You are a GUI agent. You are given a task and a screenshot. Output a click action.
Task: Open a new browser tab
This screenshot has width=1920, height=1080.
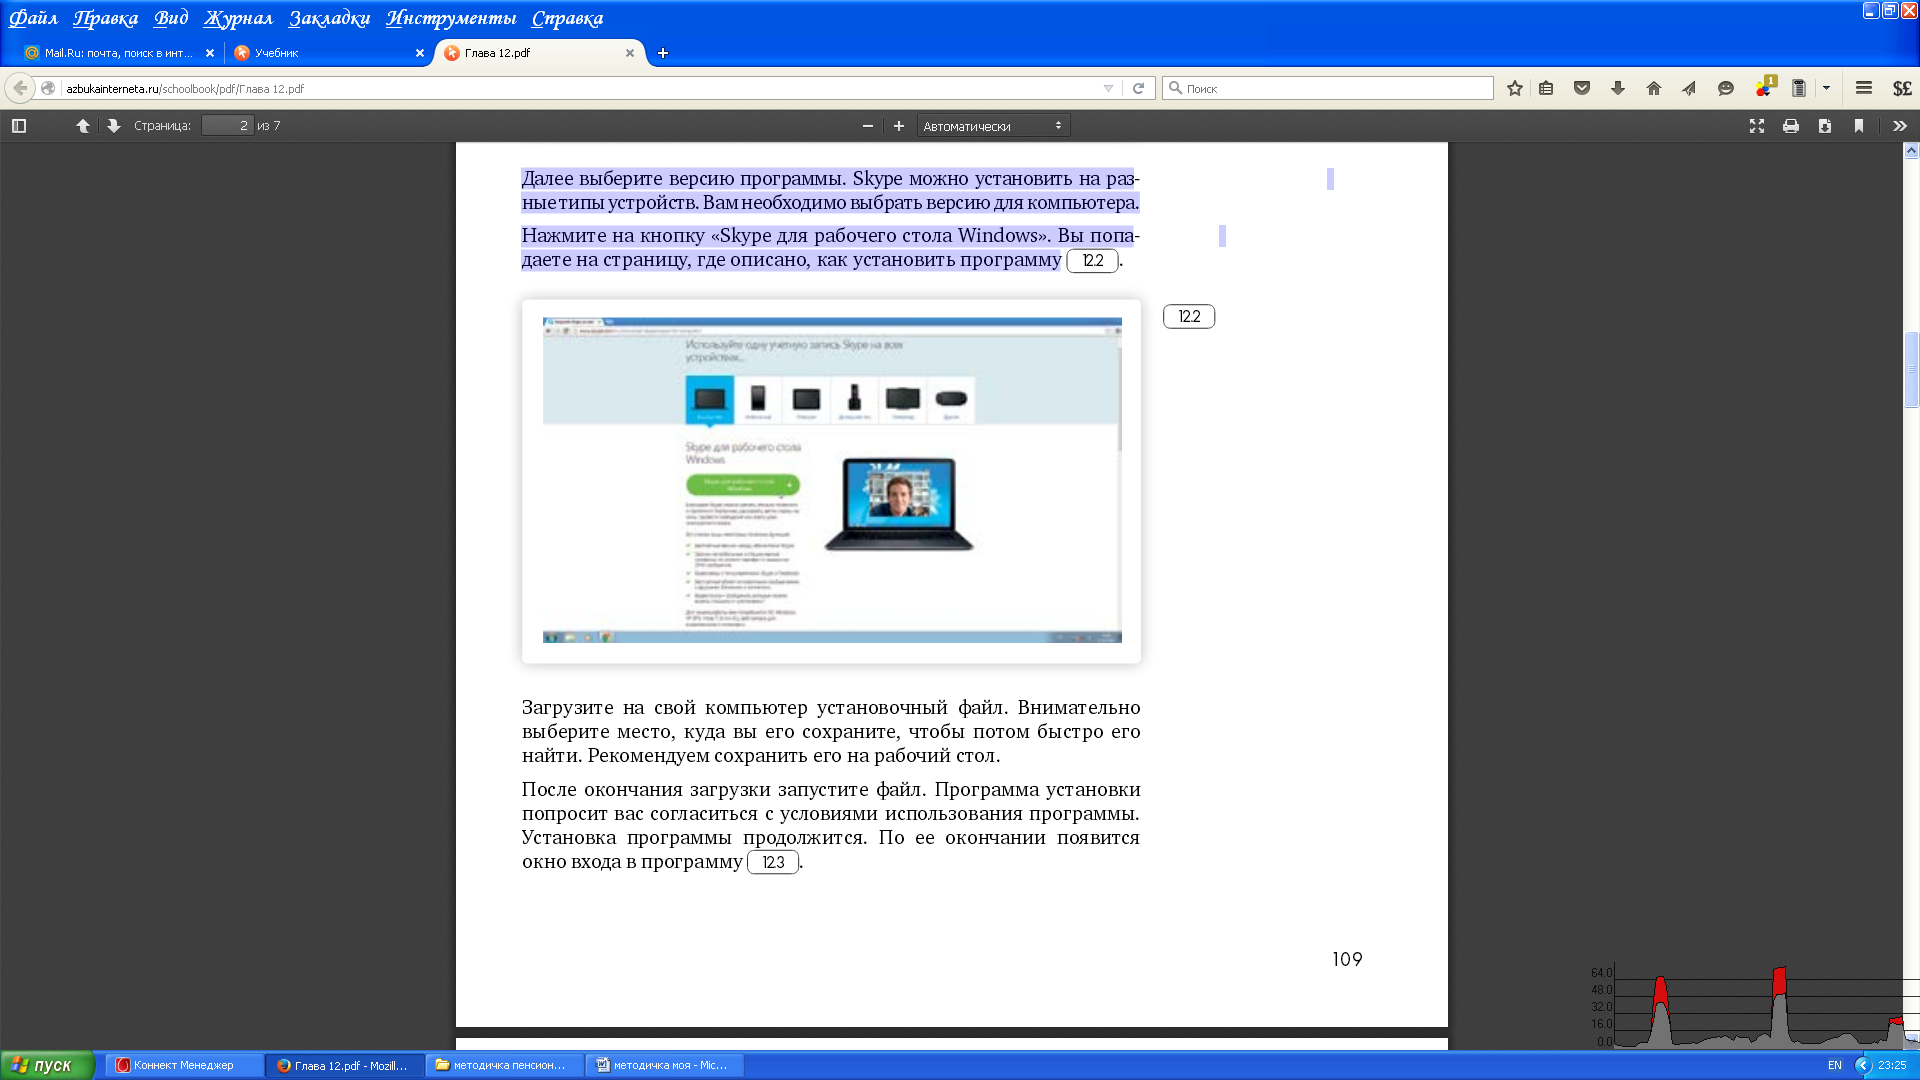click(x=663, y=53)
